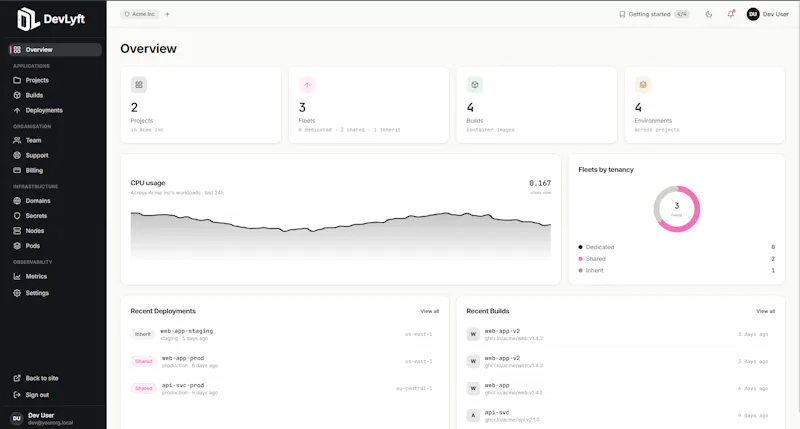
Task: Click the web-app-prod deployment row
Action: coord(285,361)
